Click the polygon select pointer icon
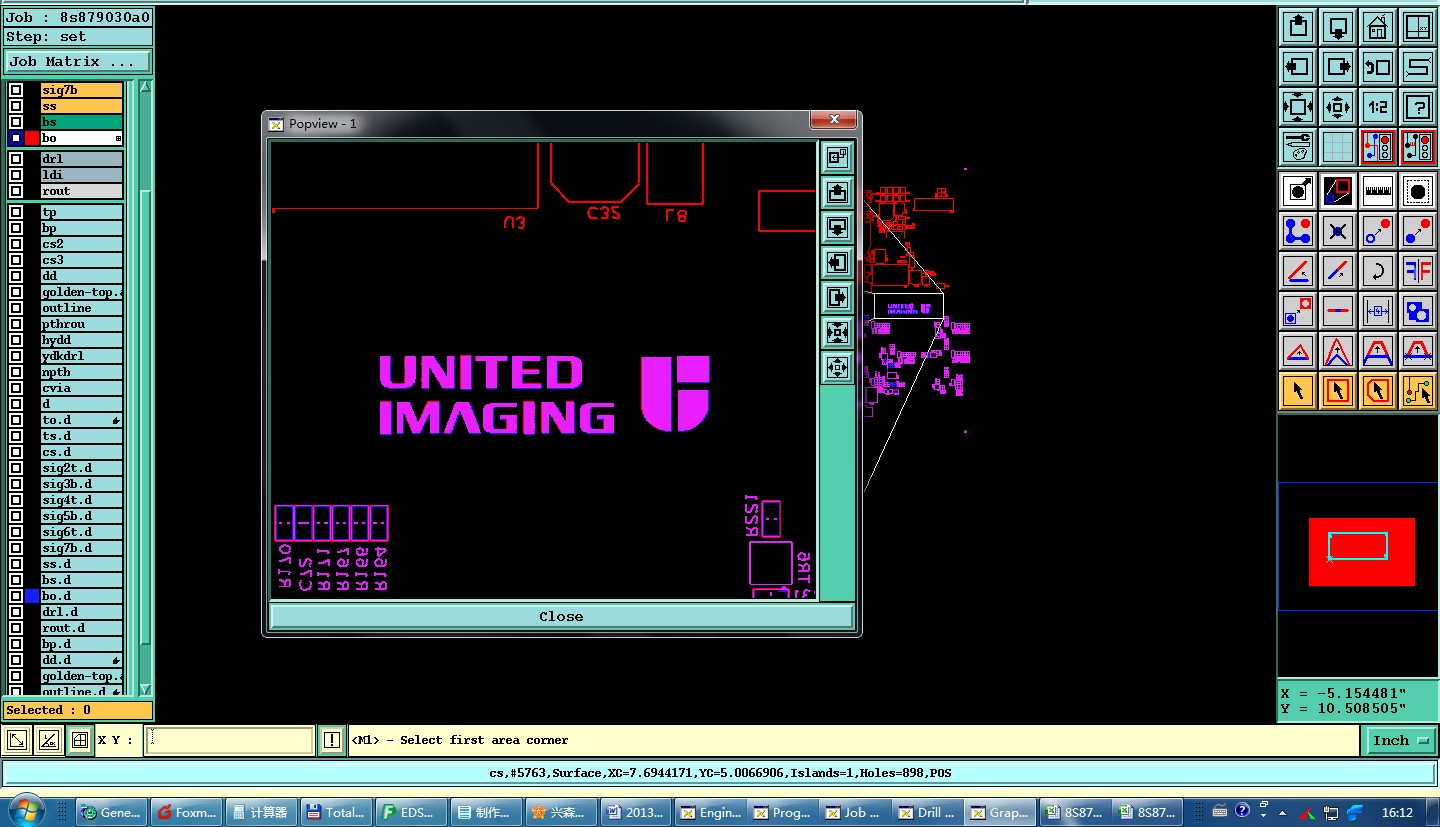This screenshot has width=1440, height=827. click(x=1378, y=391)
